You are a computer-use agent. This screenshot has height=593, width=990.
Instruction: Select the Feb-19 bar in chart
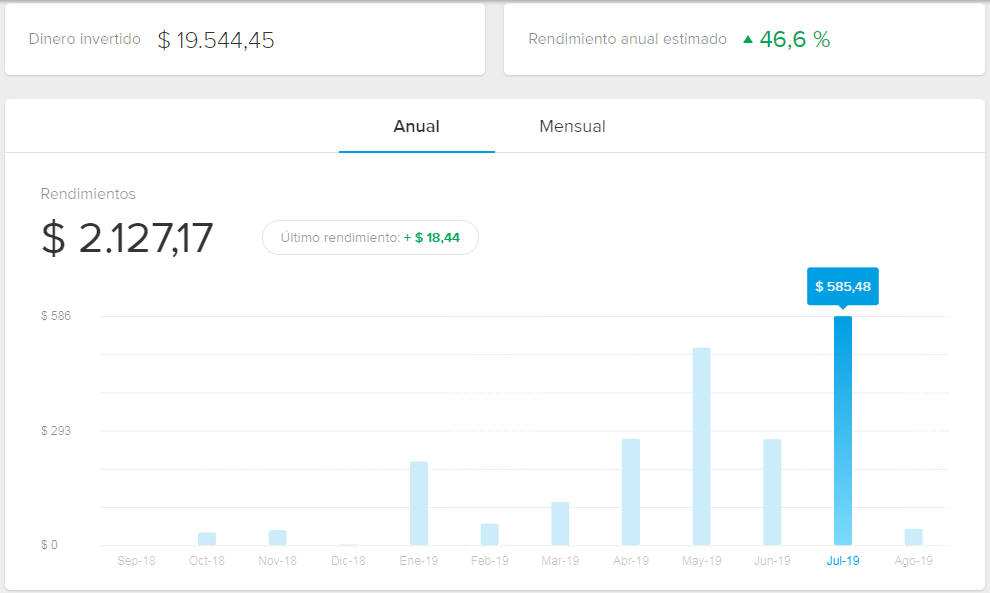(x=489, y=534)
